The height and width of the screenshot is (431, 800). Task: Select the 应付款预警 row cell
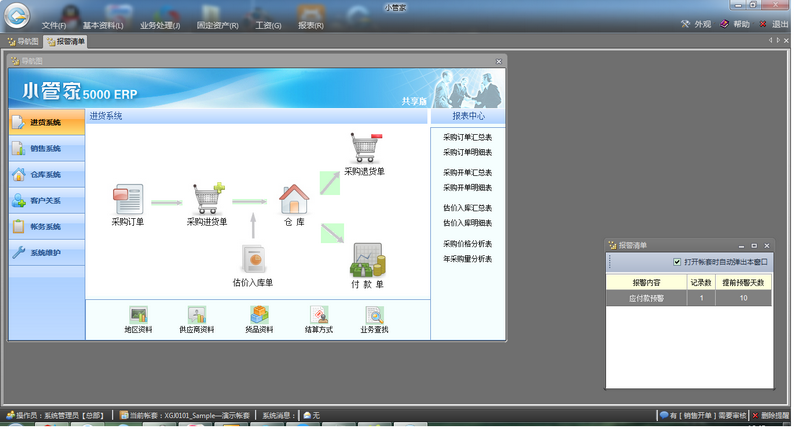pyautogui.click(x=646, y=298)
